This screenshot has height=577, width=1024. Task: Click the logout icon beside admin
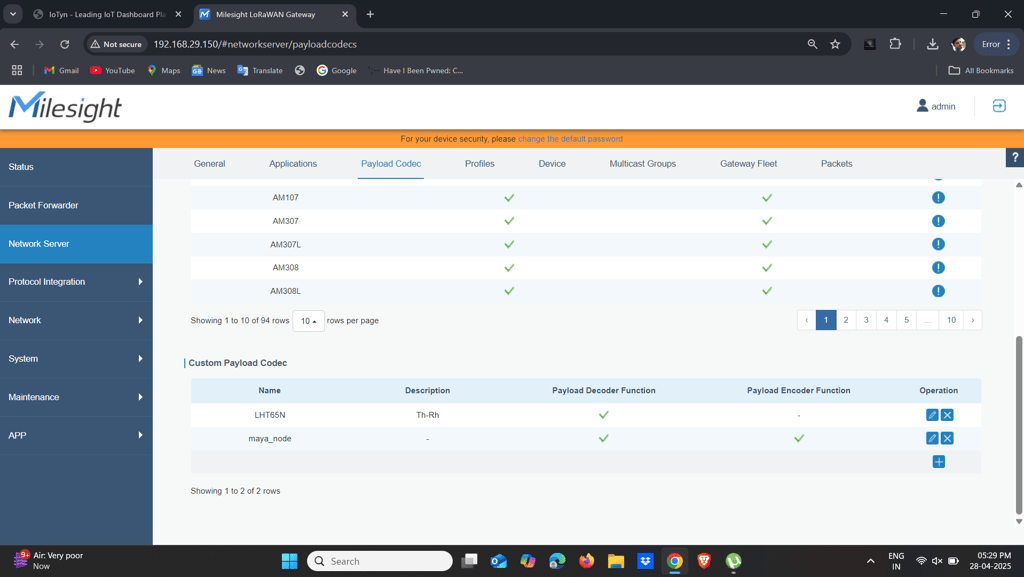click(999, 106)
